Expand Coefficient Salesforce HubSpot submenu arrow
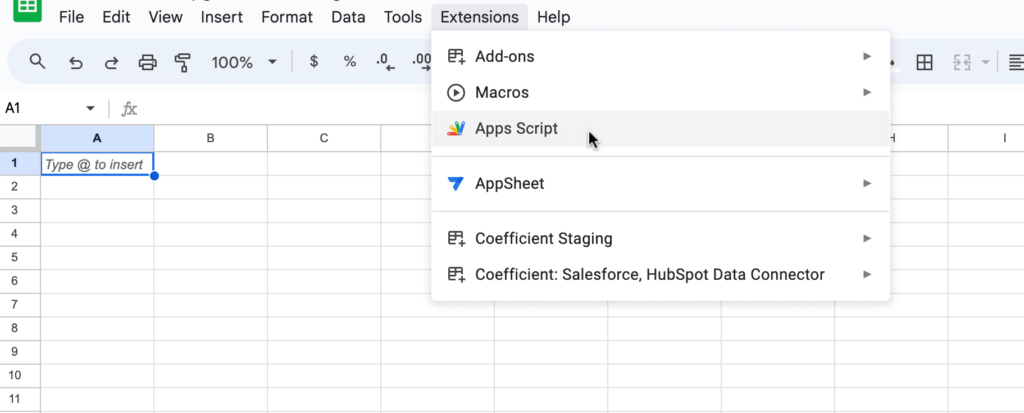1024x413 pixels. [x=867, y=274]
